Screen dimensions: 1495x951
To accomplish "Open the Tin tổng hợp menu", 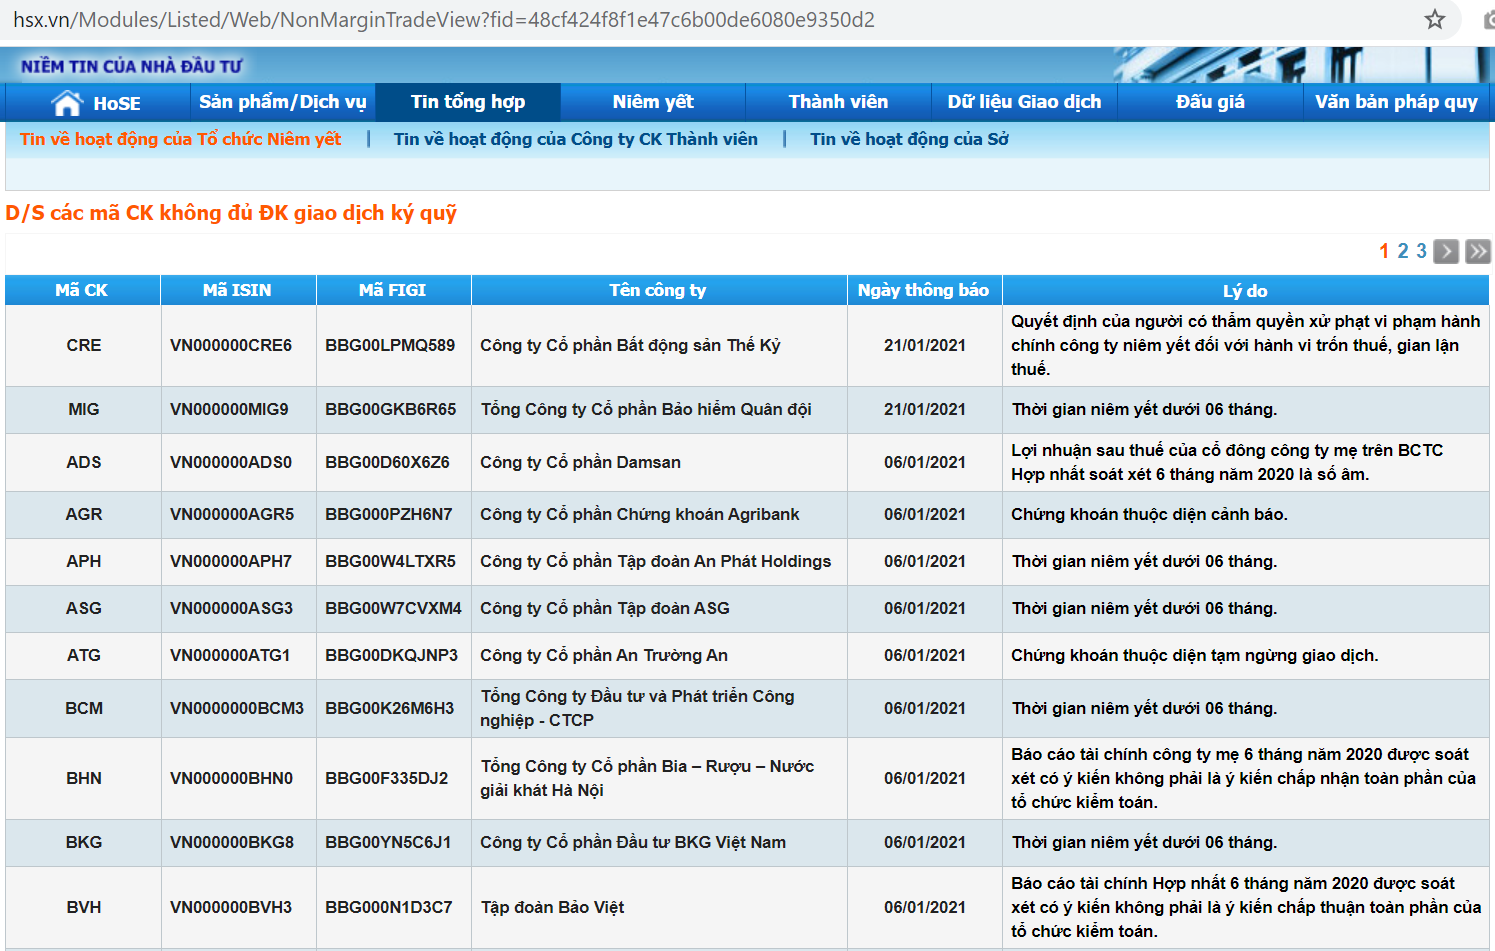I will pyautogui.click(x=468, y=102).
